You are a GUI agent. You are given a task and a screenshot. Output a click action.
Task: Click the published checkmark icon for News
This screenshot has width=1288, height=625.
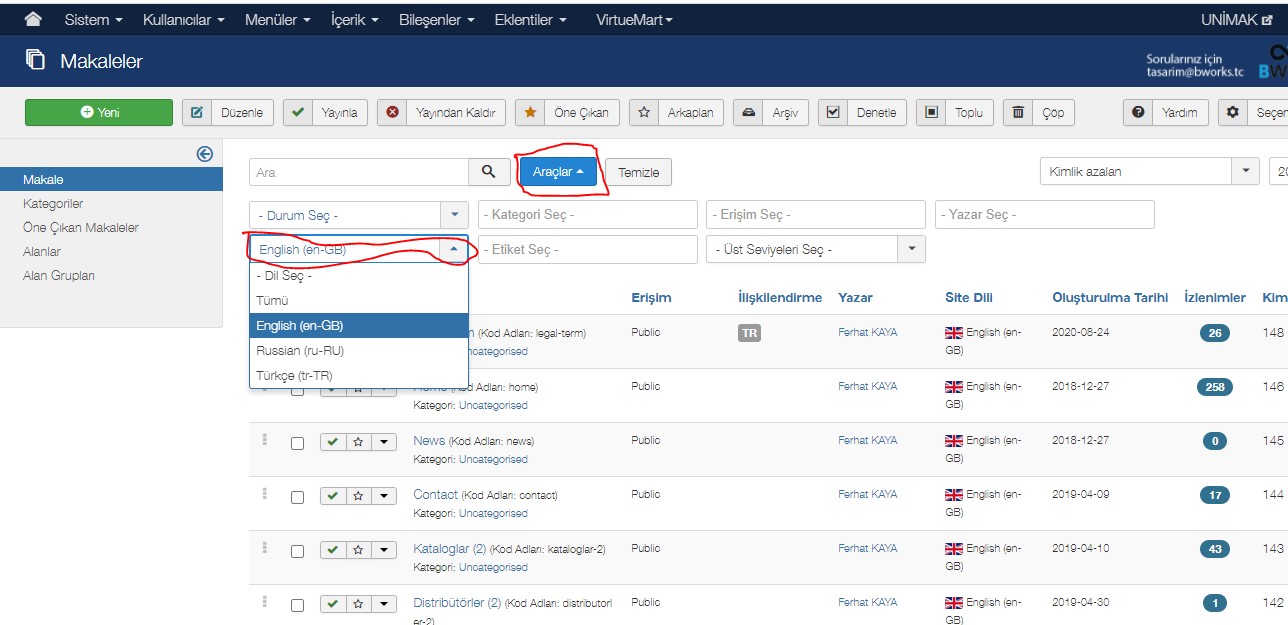[x=332, y=442]
